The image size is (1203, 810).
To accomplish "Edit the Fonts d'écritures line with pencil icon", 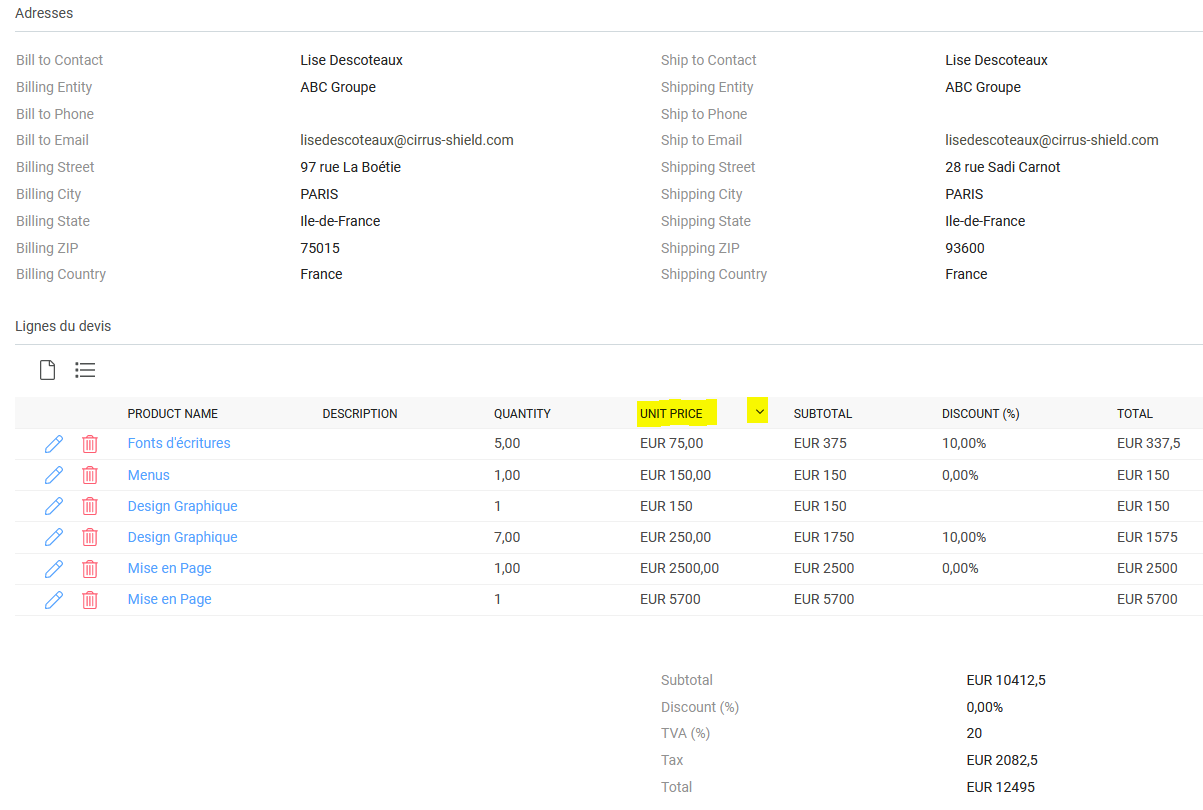I will click(x=54, y=444).
